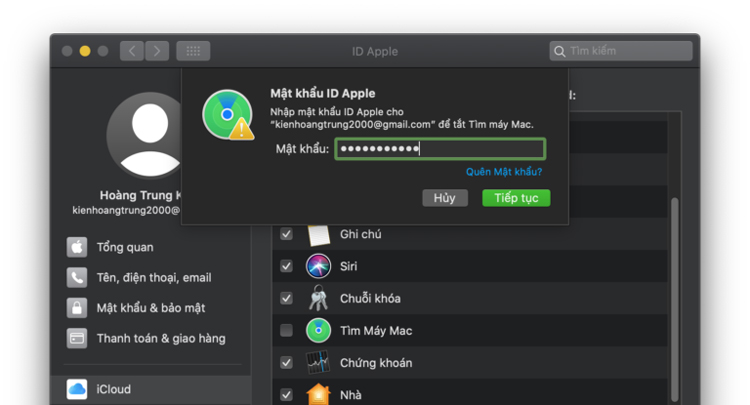Click the Mật khẩu ID Apple dialog heading
Screen dimensions: 750x405
(x=323, y=93)
